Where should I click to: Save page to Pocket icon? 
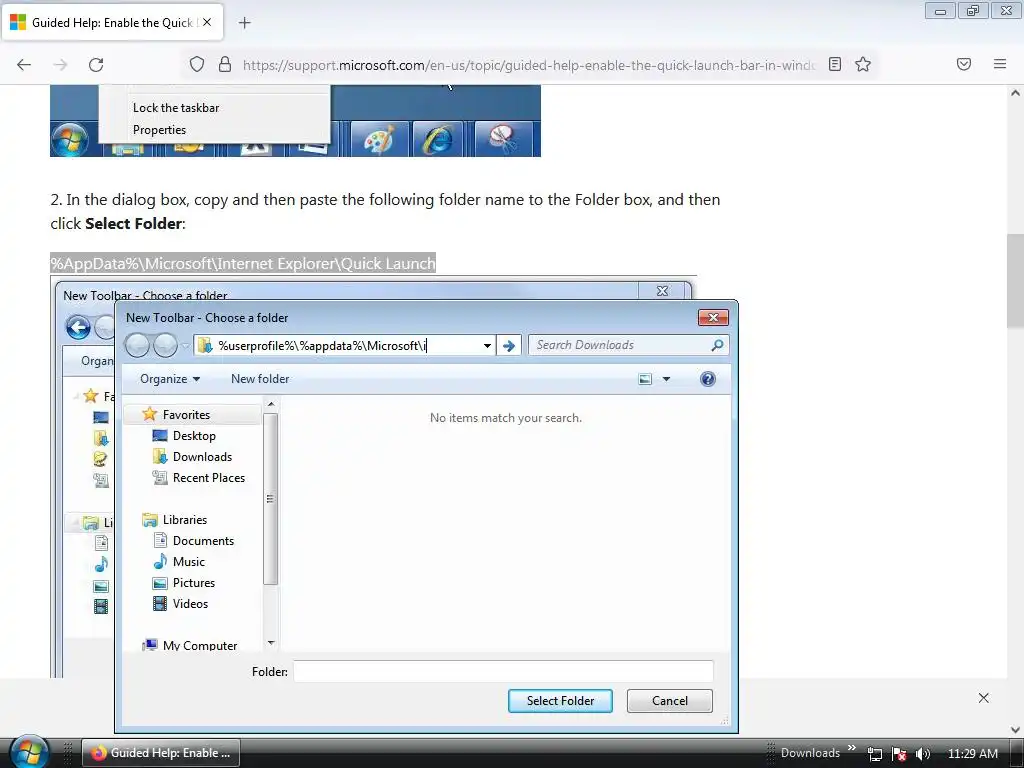coord(964,64)
